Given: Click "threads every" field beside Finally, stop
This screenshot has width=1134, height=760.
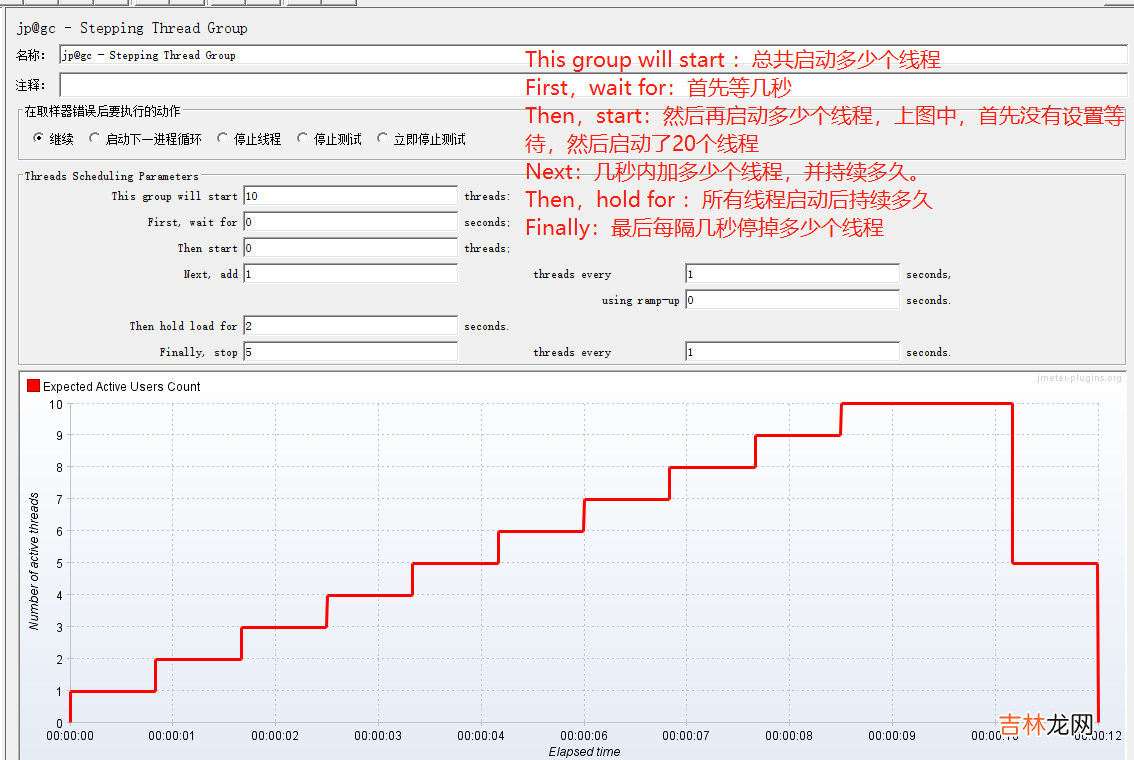Looking at the screenshot, I should [x=792, y=352].
